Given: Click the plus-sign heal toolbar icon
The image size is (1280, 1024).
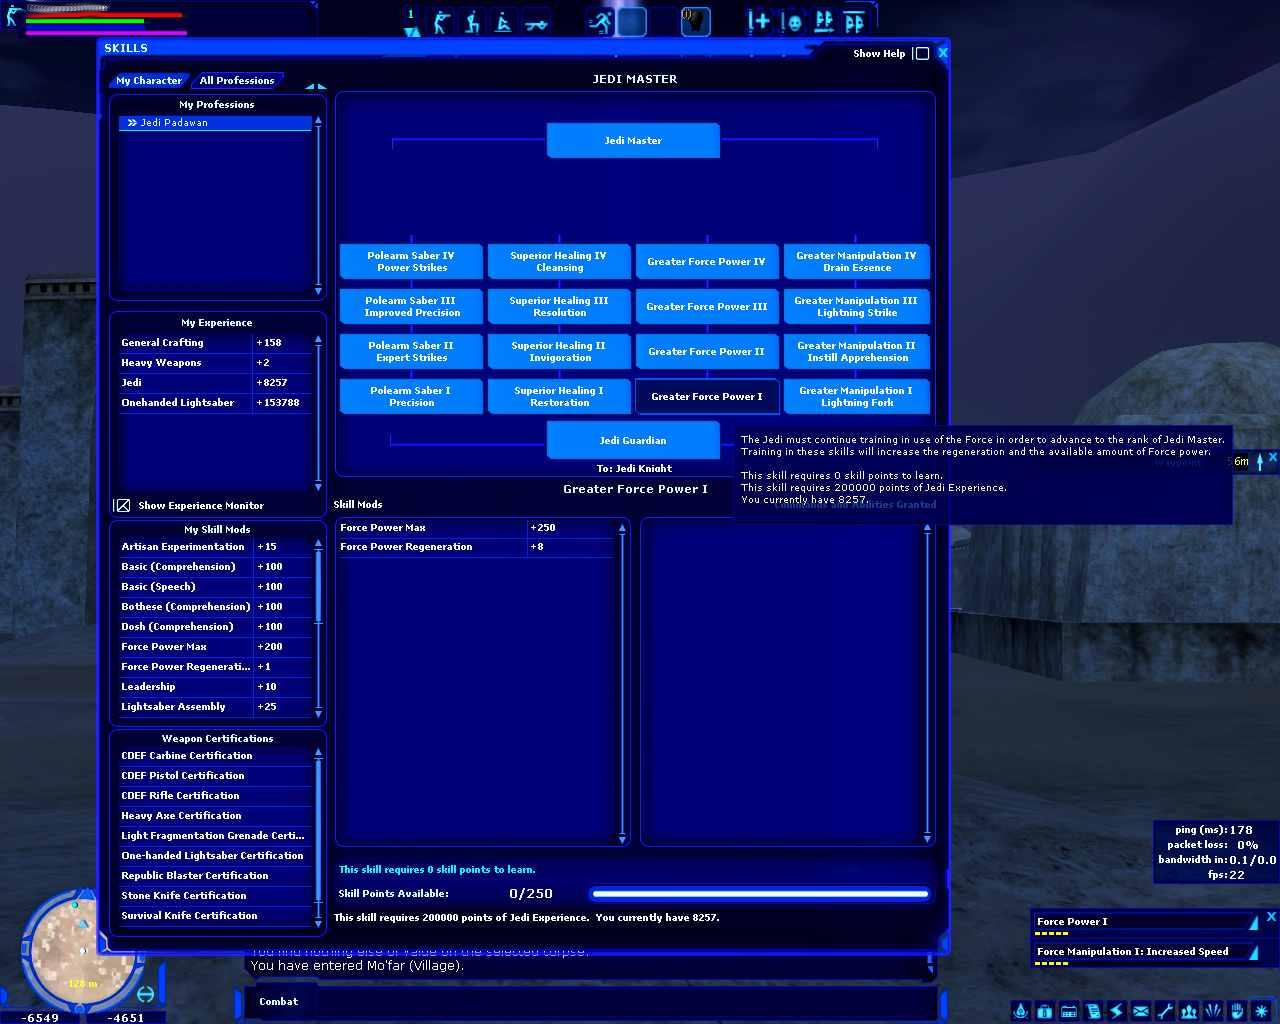Looking at the screenshot, I should [759, 21].
